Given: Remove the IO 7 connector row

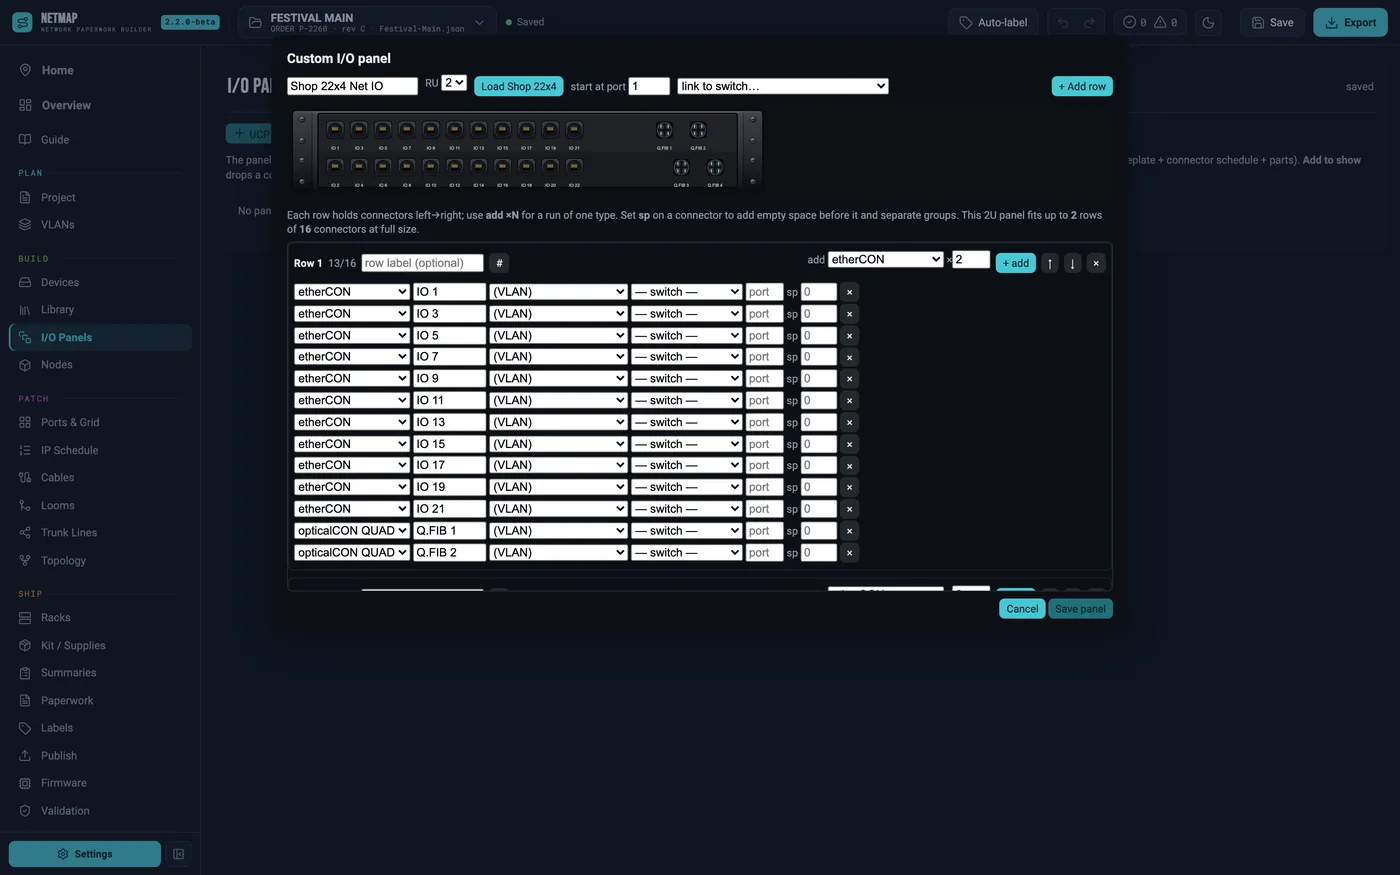Looking at the screenshot, I should click(849, 357).
